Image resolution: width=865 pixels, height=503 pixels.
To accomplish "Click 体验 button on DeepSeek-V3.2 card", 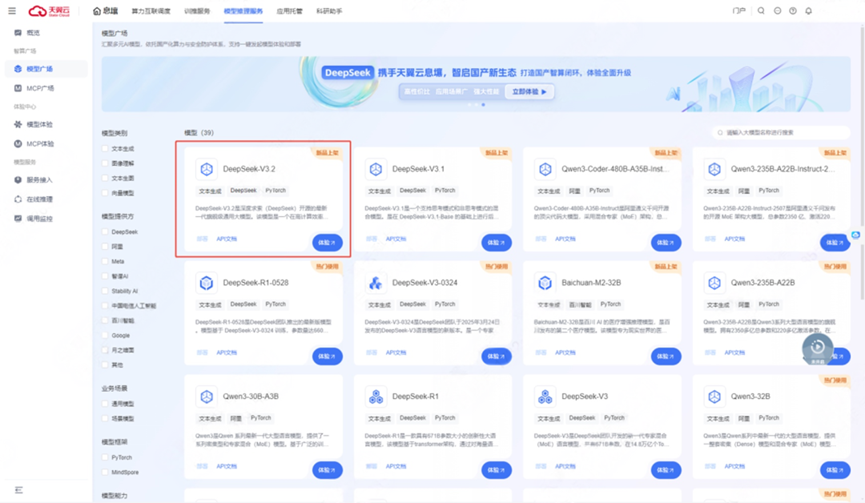I will coord(327,243).
